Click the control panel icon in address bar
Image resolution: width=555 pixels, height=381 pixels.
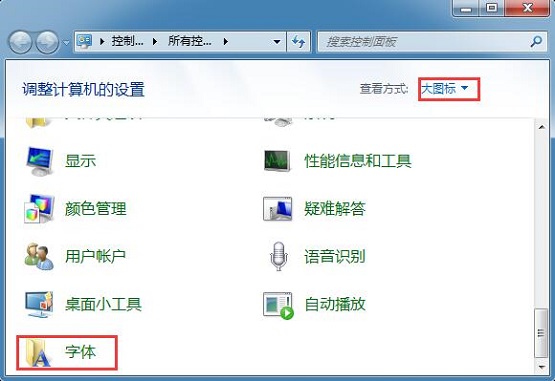pyautogui.click(x=84, y=41)
